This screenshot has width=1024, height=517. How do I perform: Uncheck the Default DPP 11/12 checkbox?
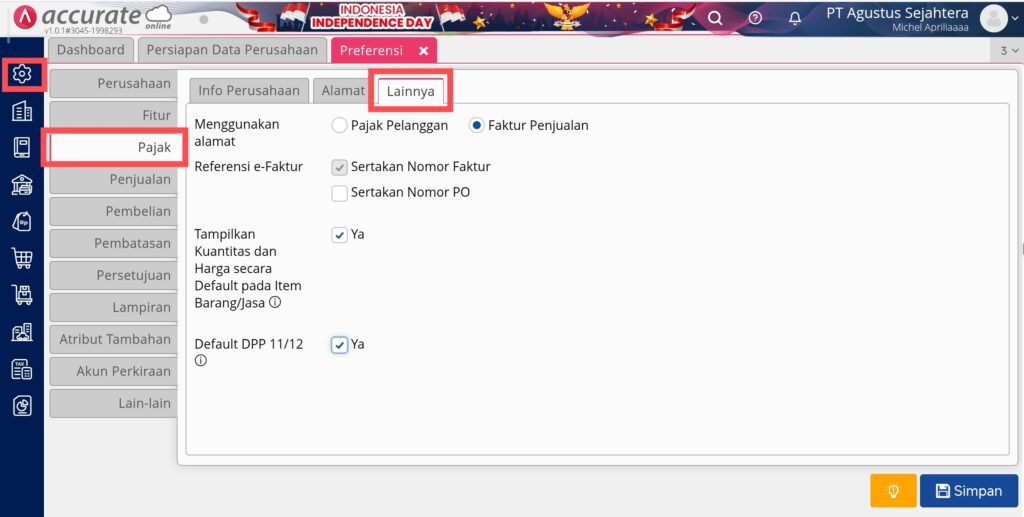click(x=340, y=344)
